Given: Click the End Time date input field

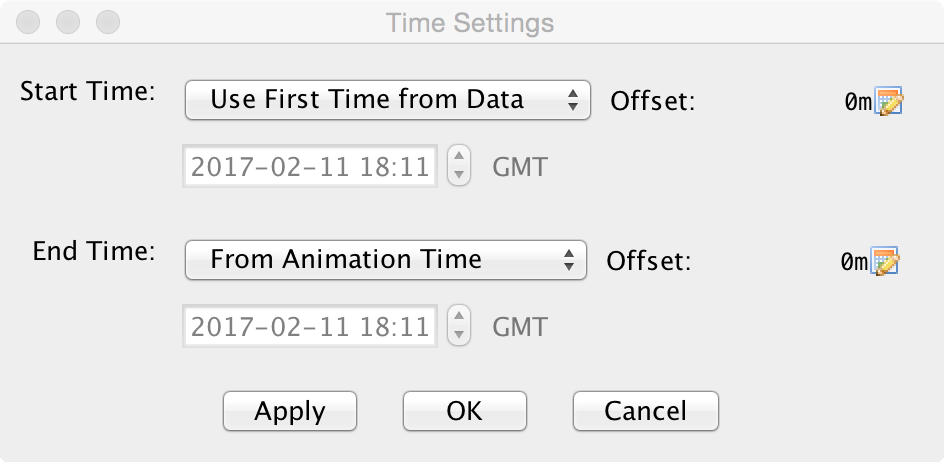Looking at the screenshot, I should point(310,326).
